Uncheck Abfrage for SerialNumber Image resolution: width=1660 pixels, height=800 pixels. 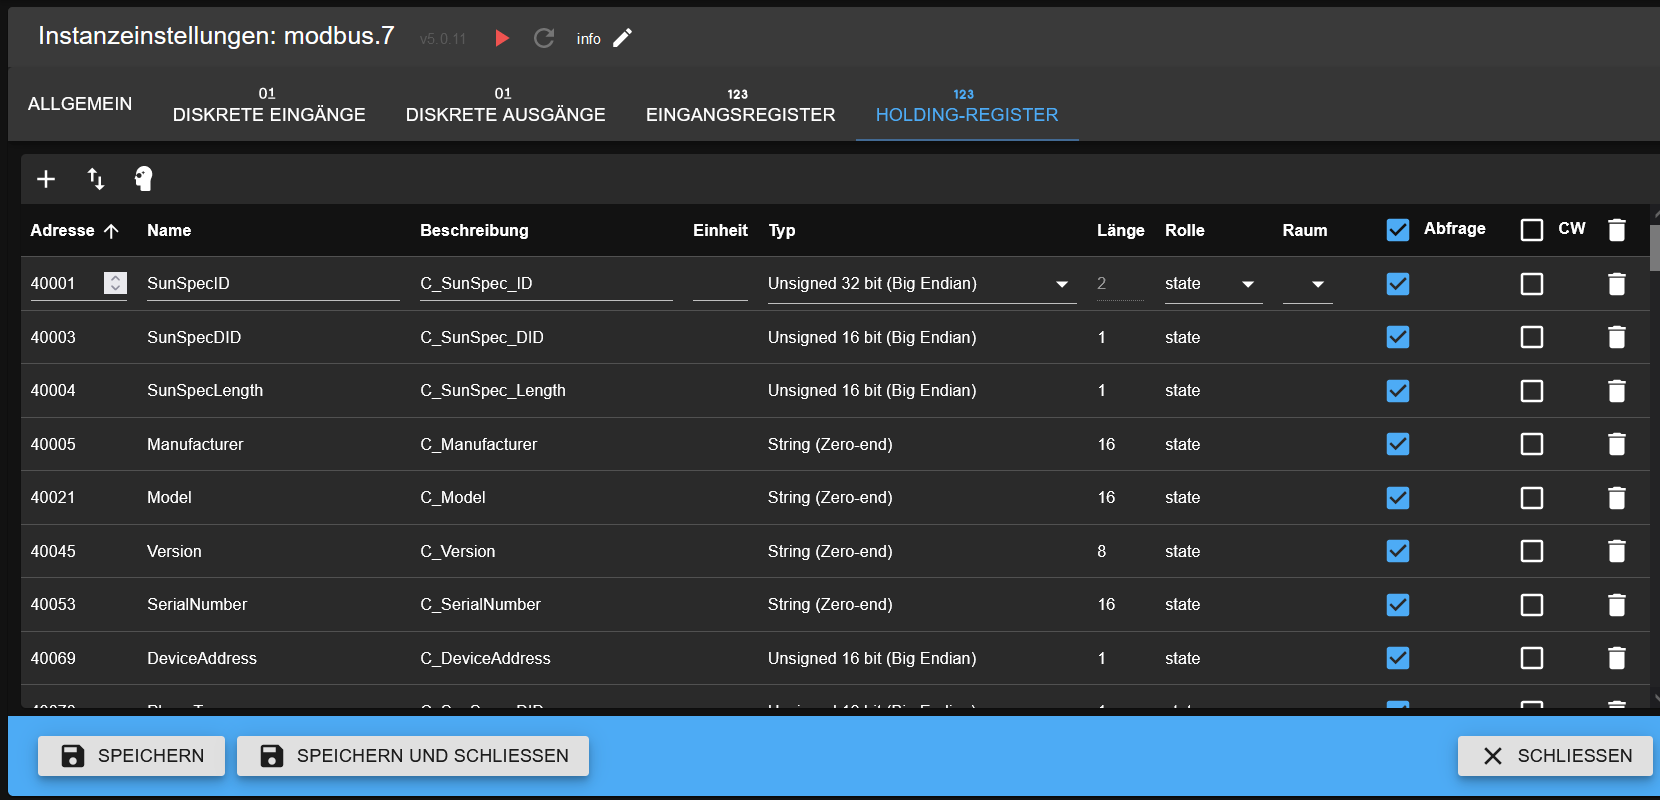click(1398, 605)
